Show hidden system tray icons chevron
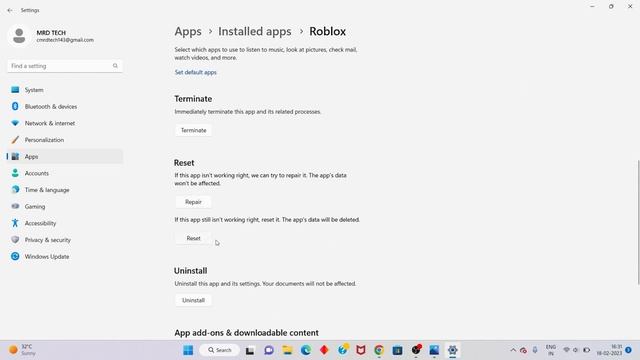Viewport: 640px width, 360px height. [x=513, y=350]
